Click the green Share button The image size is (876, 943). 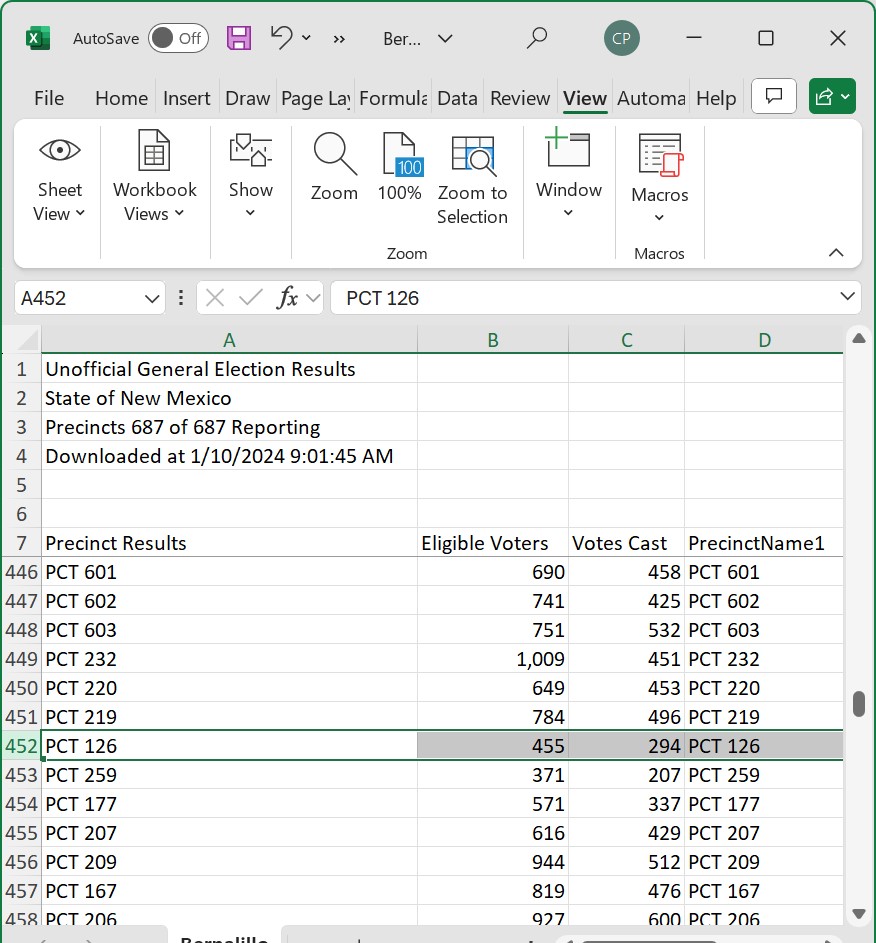pos(832,96)
